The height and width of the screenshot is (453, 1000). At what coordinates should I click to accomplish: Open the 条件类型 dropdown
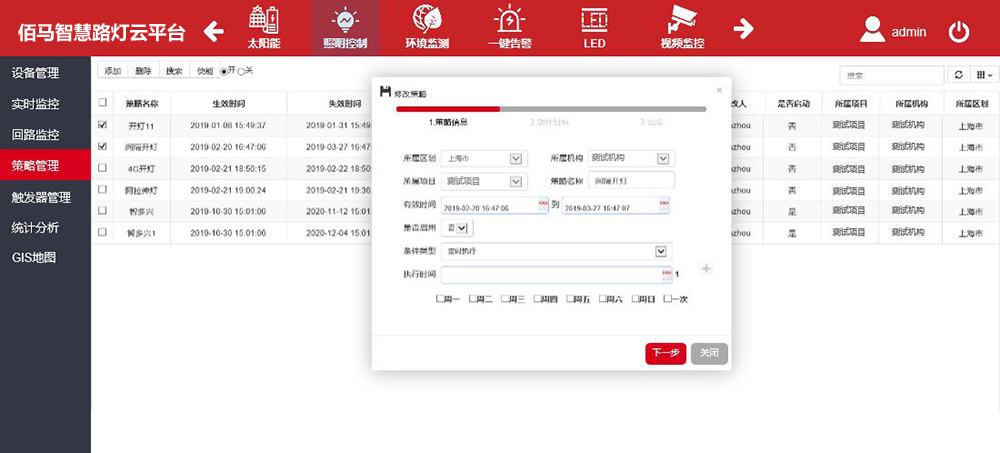[x=557, y=251]
